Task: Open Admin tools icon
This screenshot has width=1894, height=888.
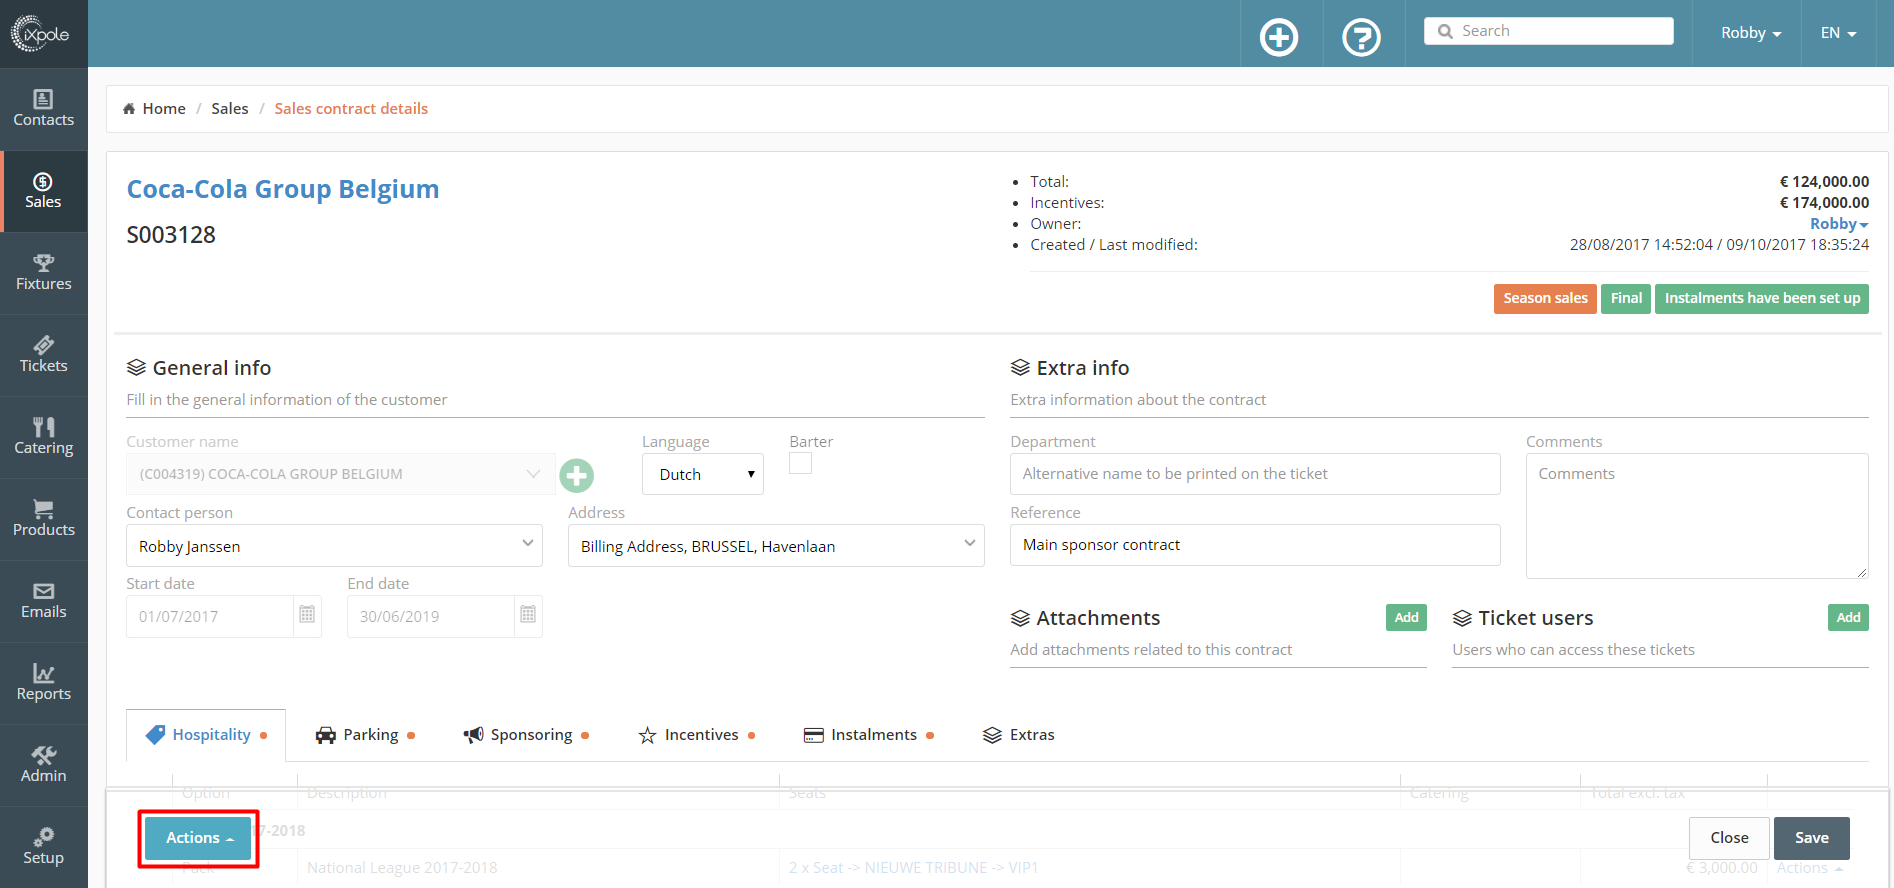Action: 44,755
